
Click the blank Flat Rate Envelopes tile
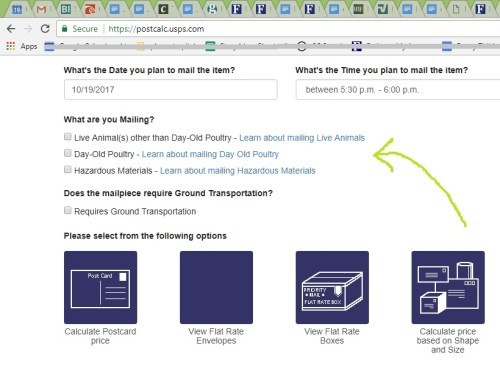(x=216, y=287)
